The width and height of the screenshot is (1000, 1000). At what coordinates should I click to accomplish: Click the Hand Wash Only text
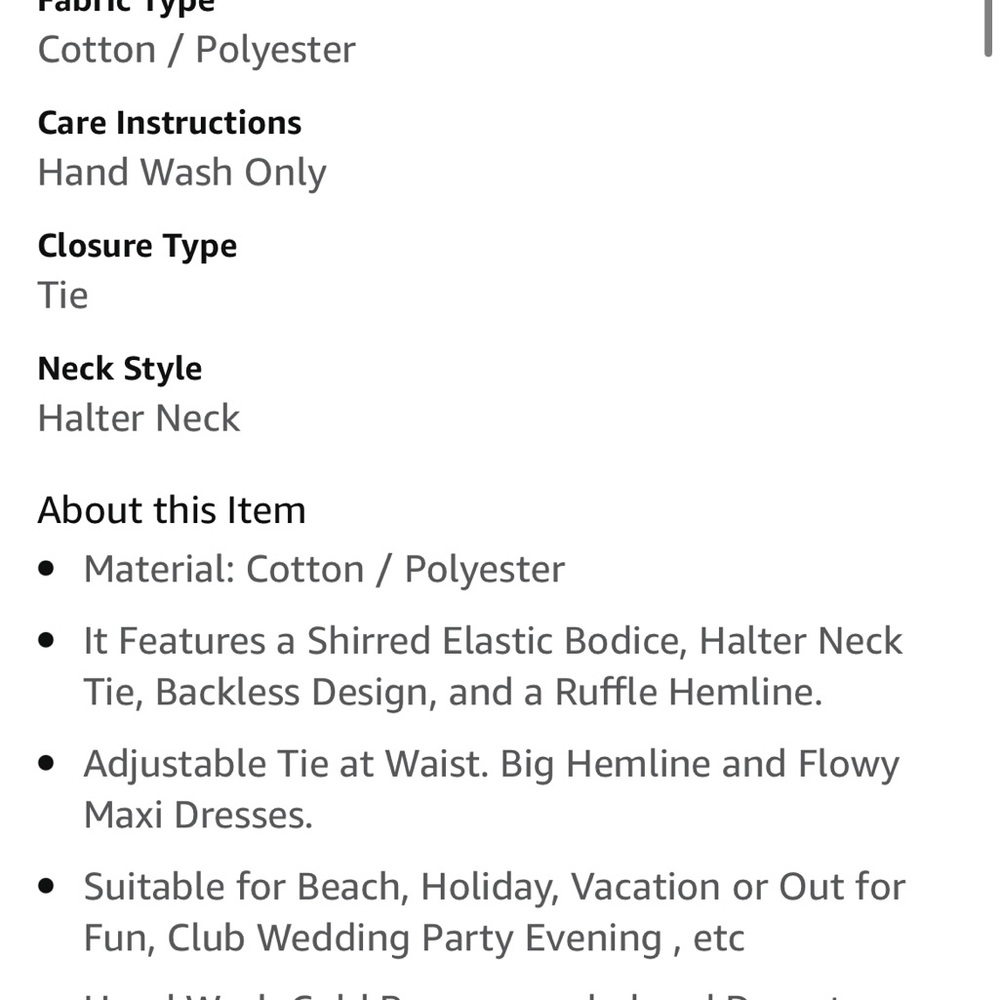182,172
